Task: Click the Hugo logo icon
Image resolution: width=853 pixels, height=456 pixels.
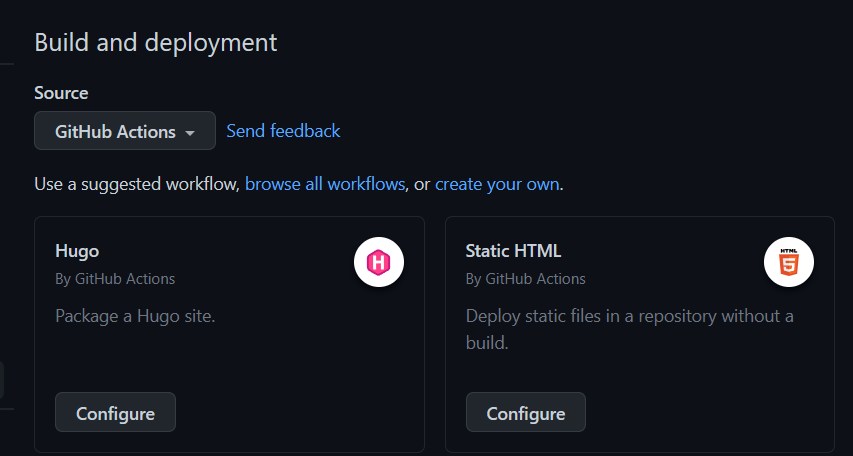Action: pyautogui.click(x=379, y=262)
